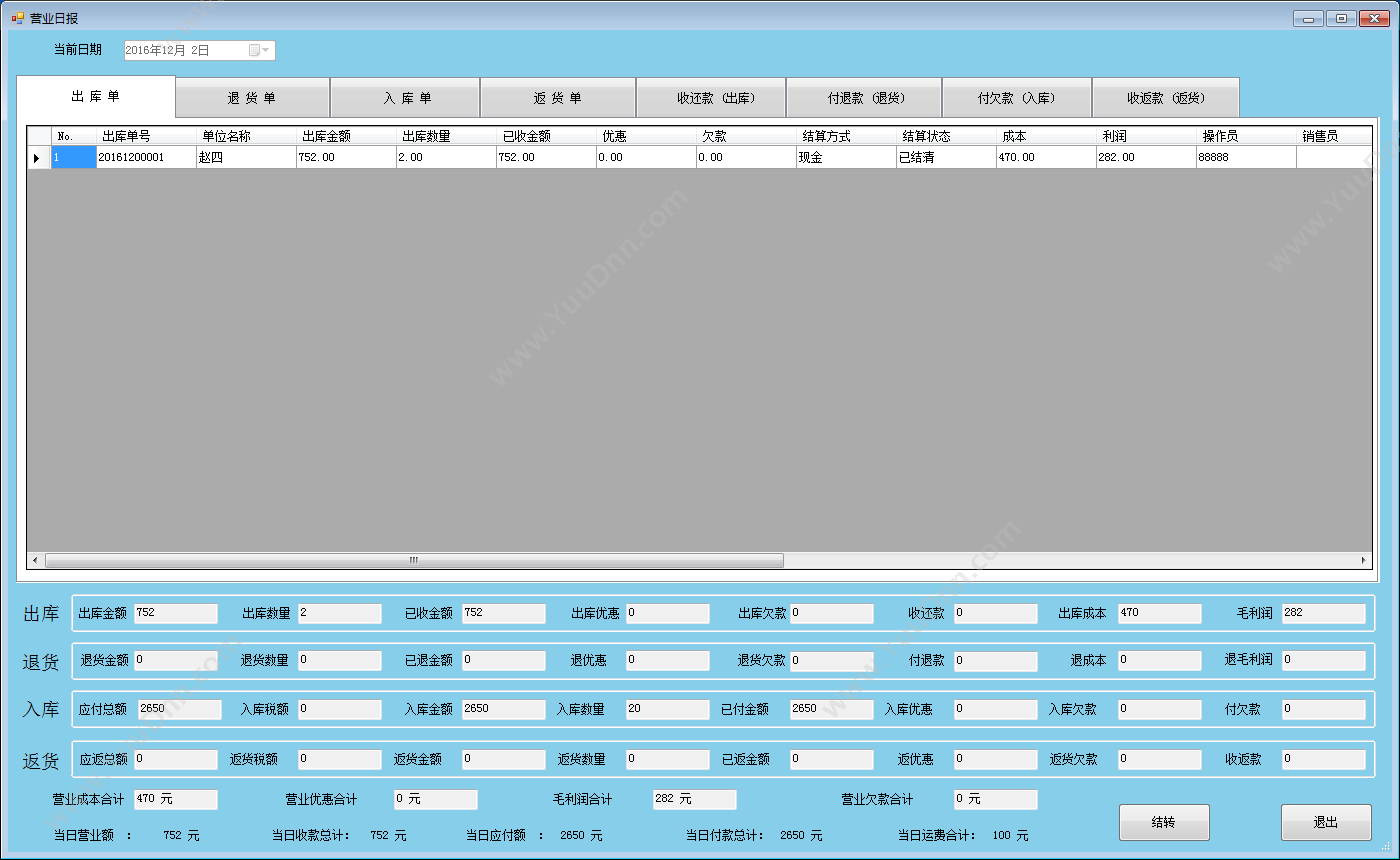
Task: Click the 退货金额 field
Action: click(175, 660)
